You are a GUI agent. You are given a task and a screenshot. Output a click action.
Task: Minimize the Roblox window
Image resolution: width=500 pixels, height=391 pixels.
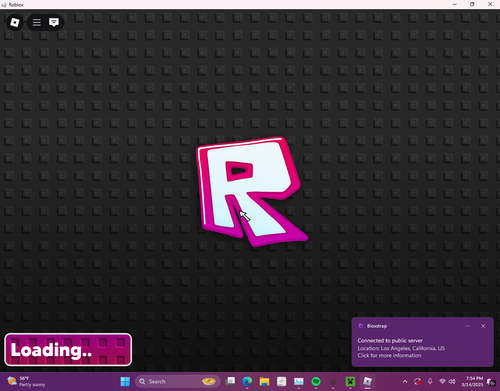[455, 4]
